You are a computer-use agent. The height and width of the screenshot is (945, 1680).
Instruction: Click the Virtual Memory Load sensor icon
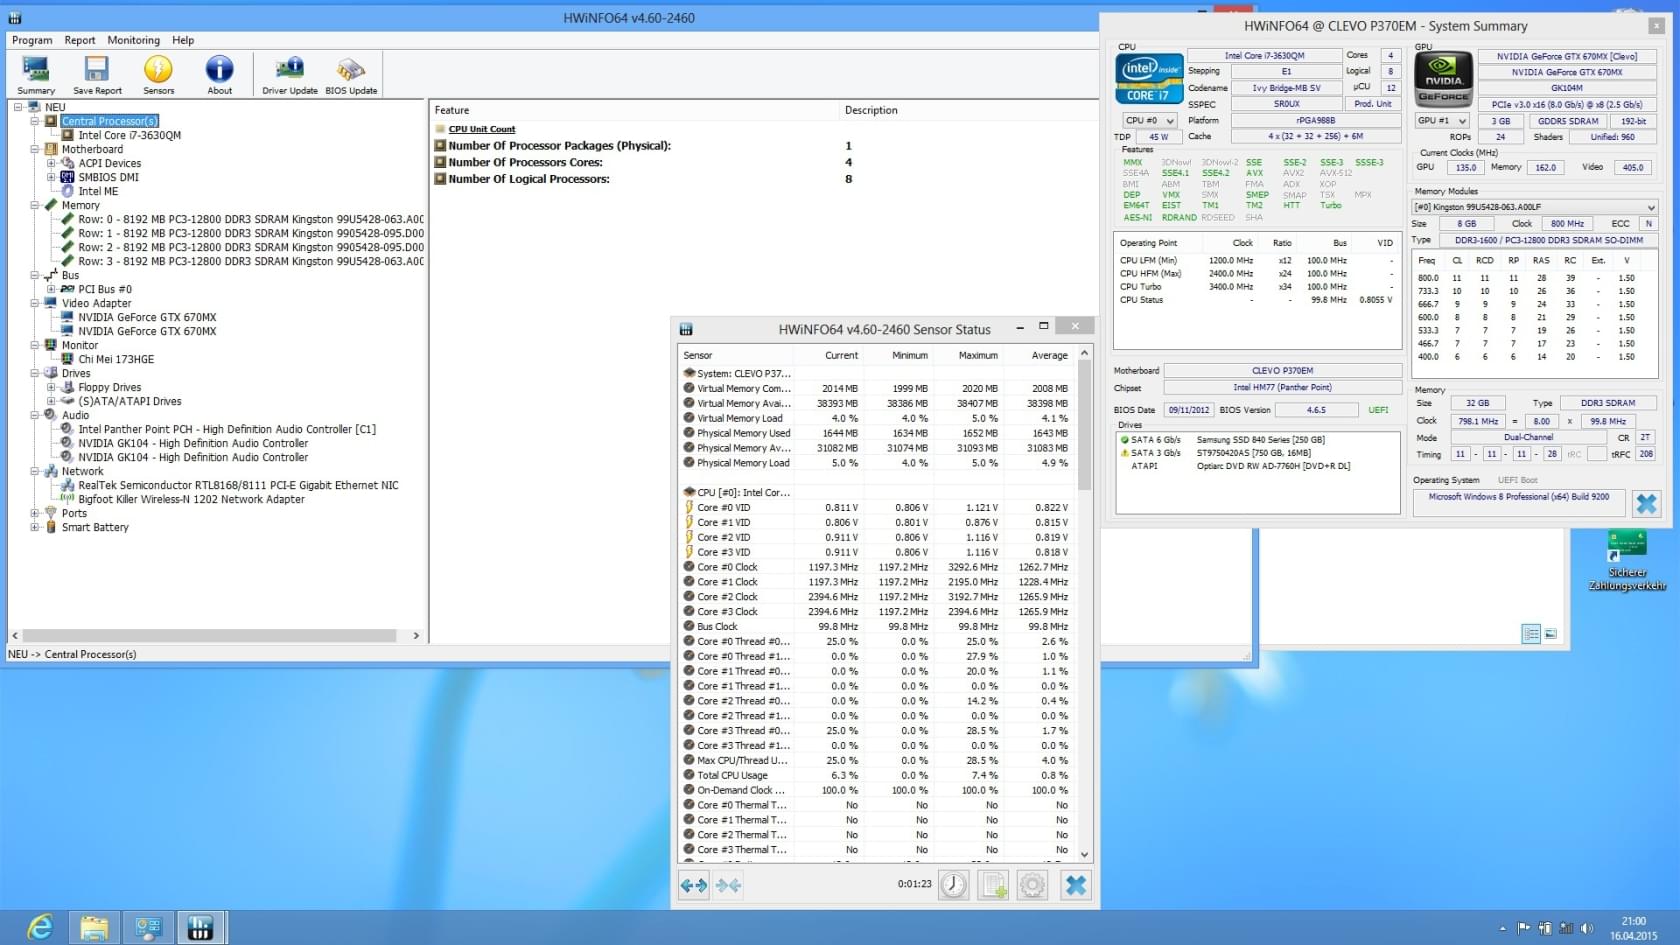689,418
